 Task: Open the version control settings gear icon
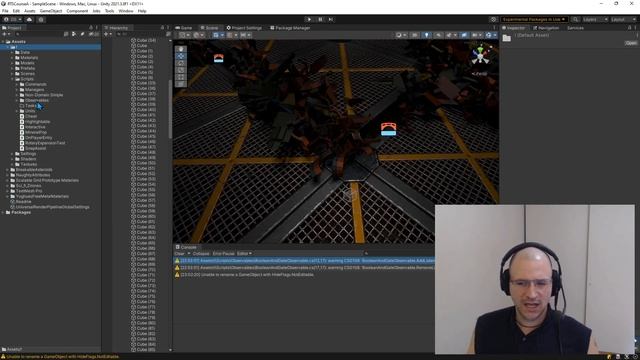(41, 19)
